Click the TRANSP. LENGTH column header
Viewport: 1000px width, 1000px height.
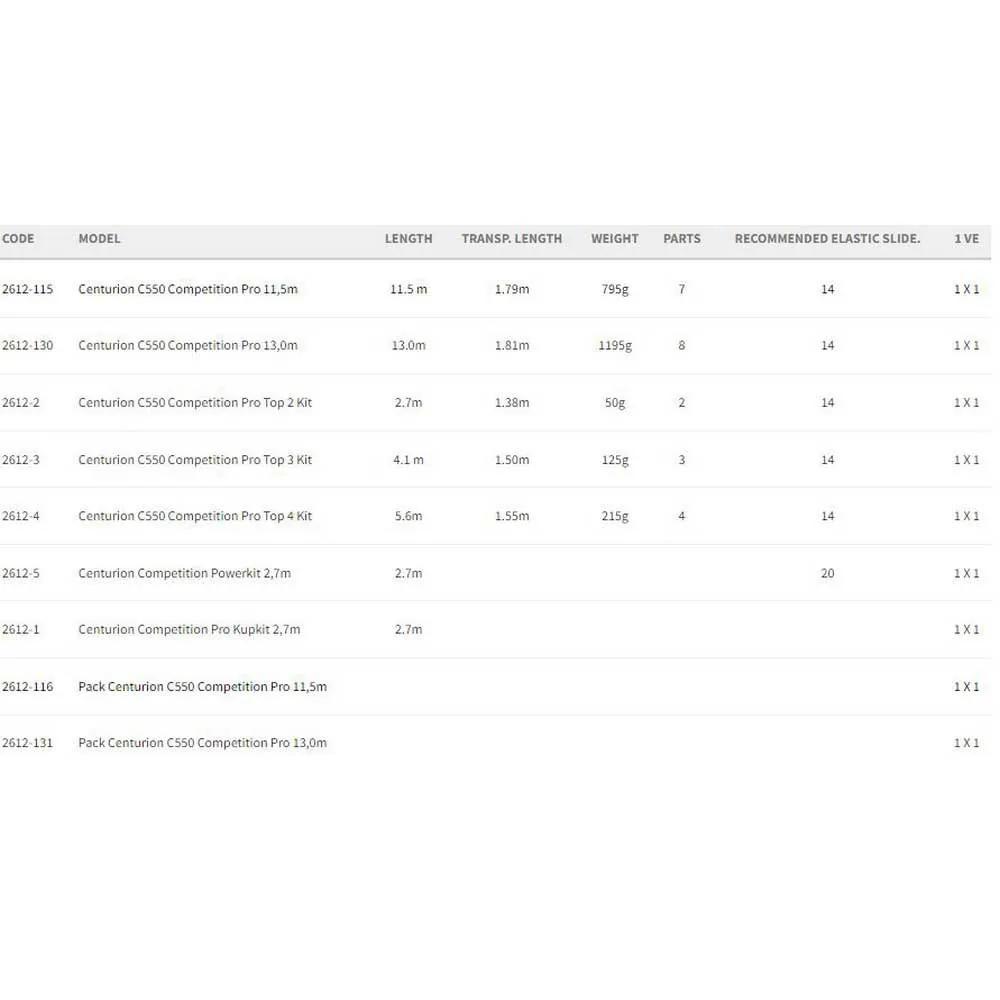tap(511, 239)
